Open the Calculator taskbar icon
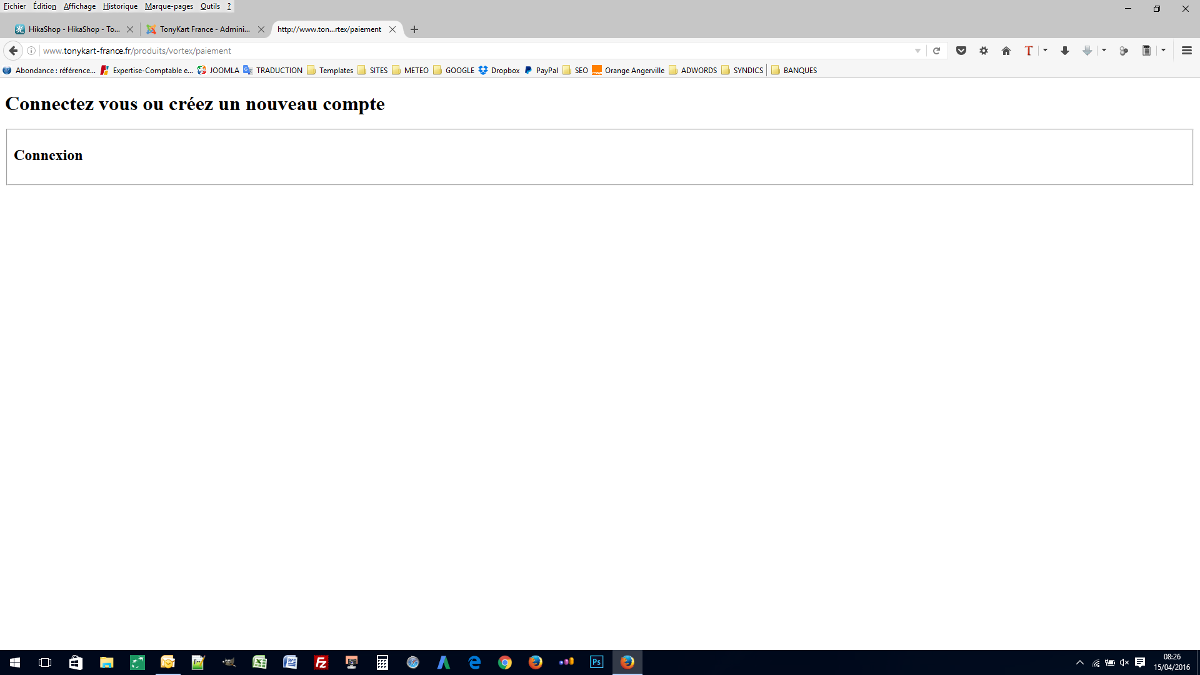This screenshot has height=675, width=1200. (382, 662)
